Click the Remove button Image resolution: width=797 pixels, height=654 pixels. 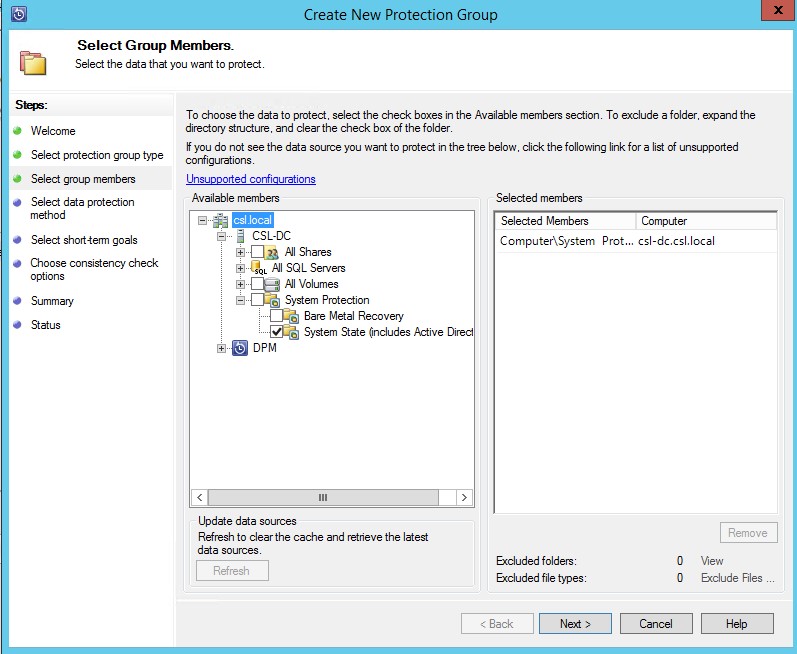point(748,533)
